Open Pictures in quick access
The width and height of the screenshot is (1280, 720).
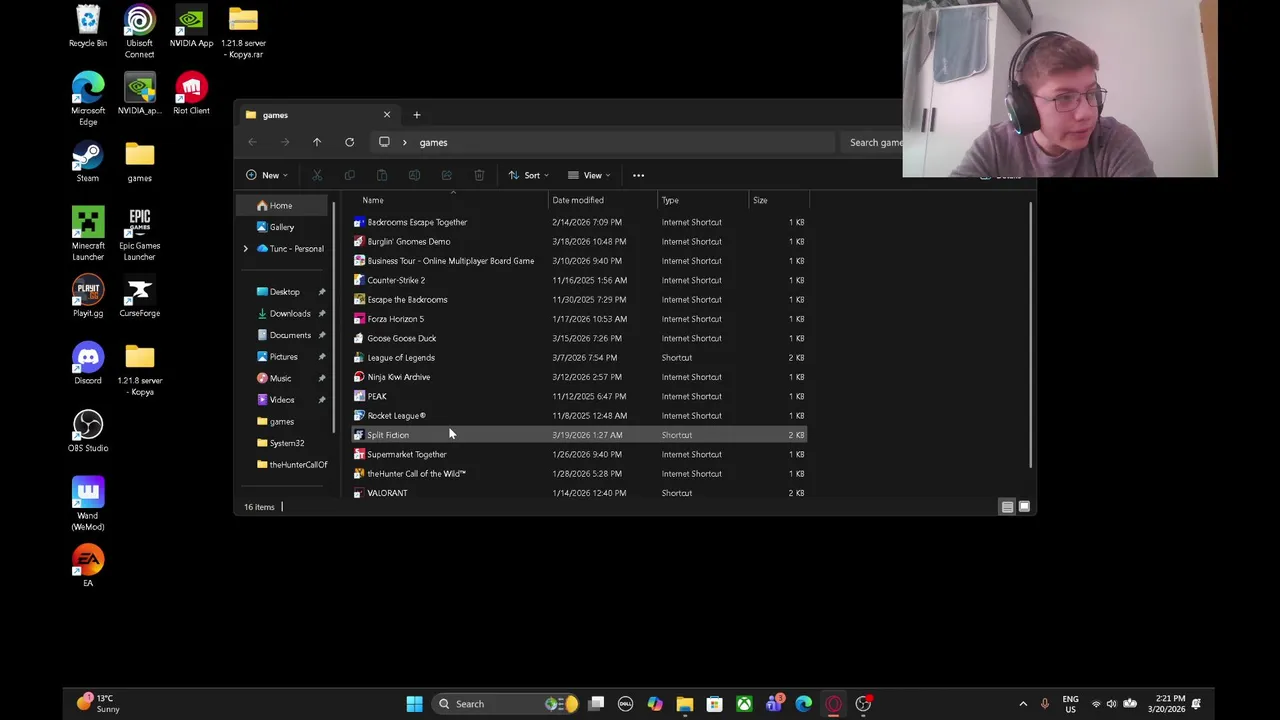(x=283, y=357)
